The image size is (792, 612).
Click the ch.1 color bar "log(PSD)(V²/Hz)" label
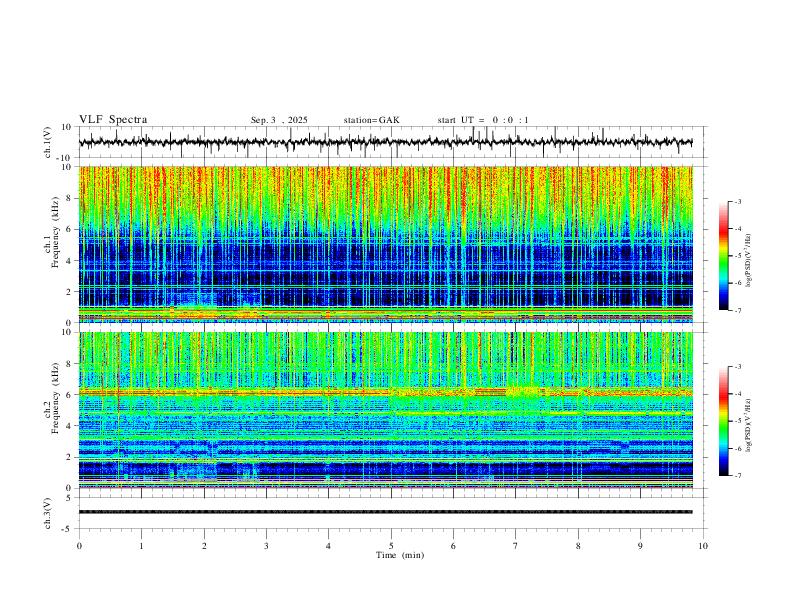[x=749, y=261]
